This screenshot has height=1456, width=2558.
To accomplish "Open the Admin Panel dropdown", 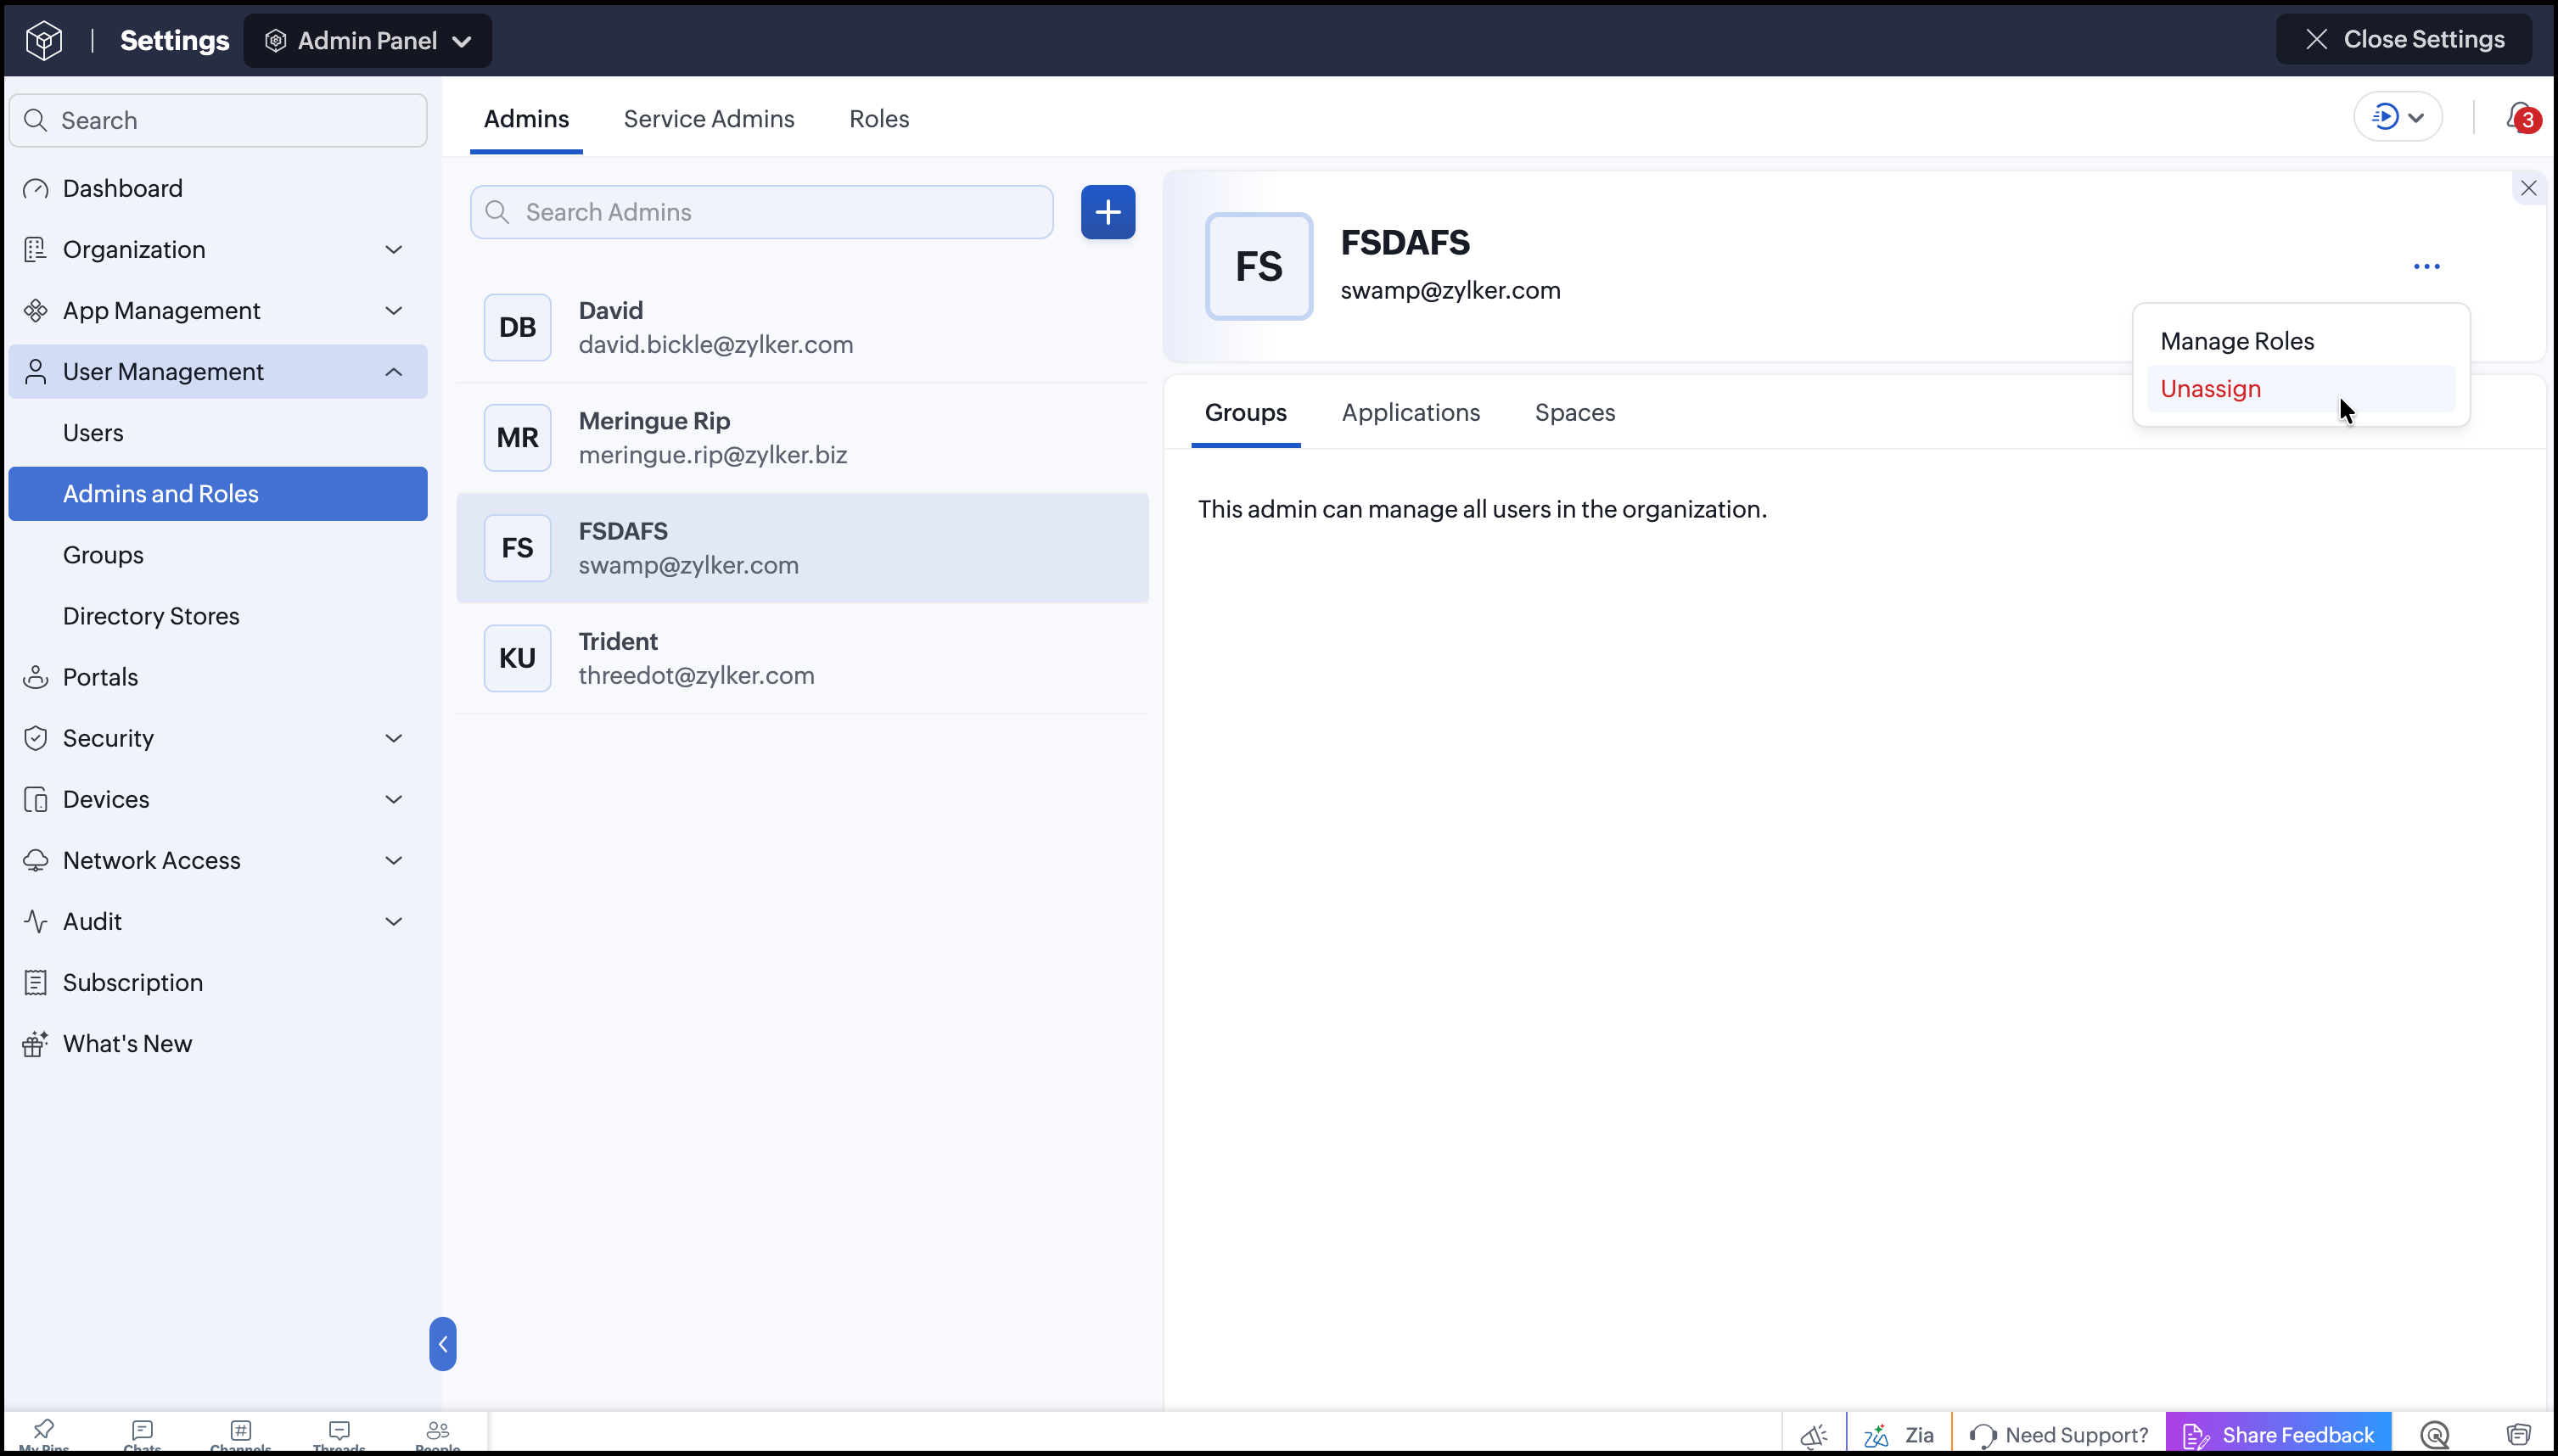I will (x=367, y=40).
